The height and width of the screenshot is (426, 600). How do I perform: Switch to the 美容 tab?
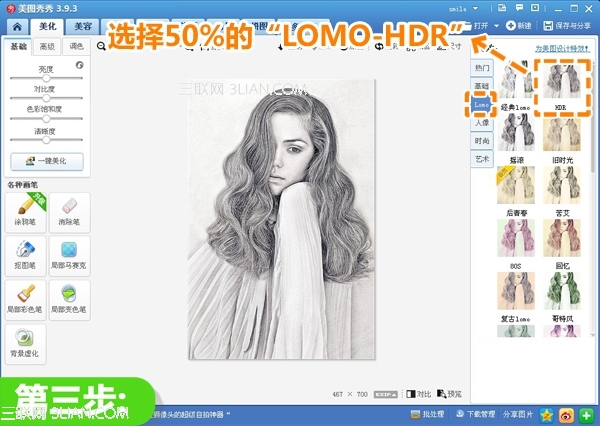[83, 26]
